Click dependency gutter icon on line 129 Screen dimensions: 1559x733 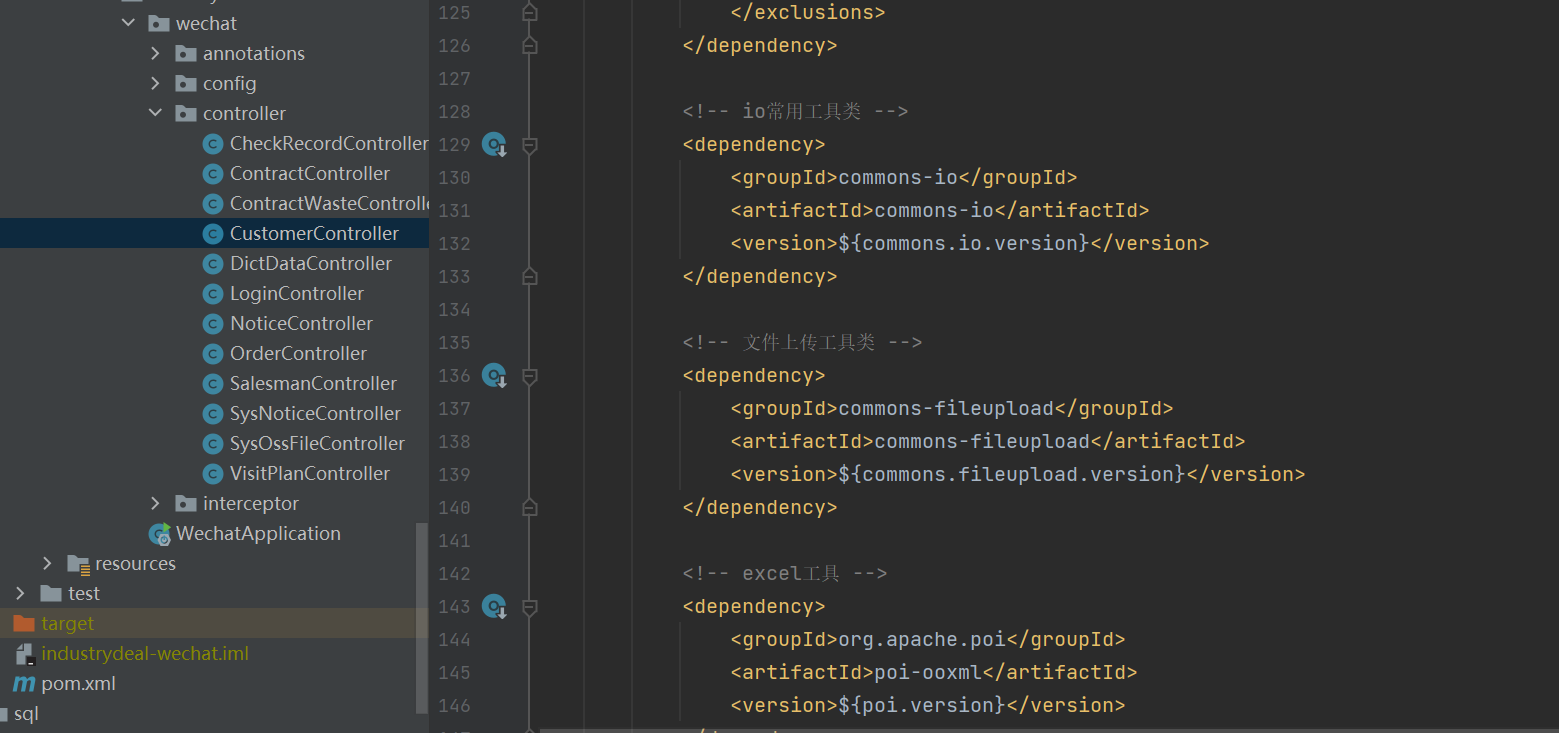click(x=494, y=145)
